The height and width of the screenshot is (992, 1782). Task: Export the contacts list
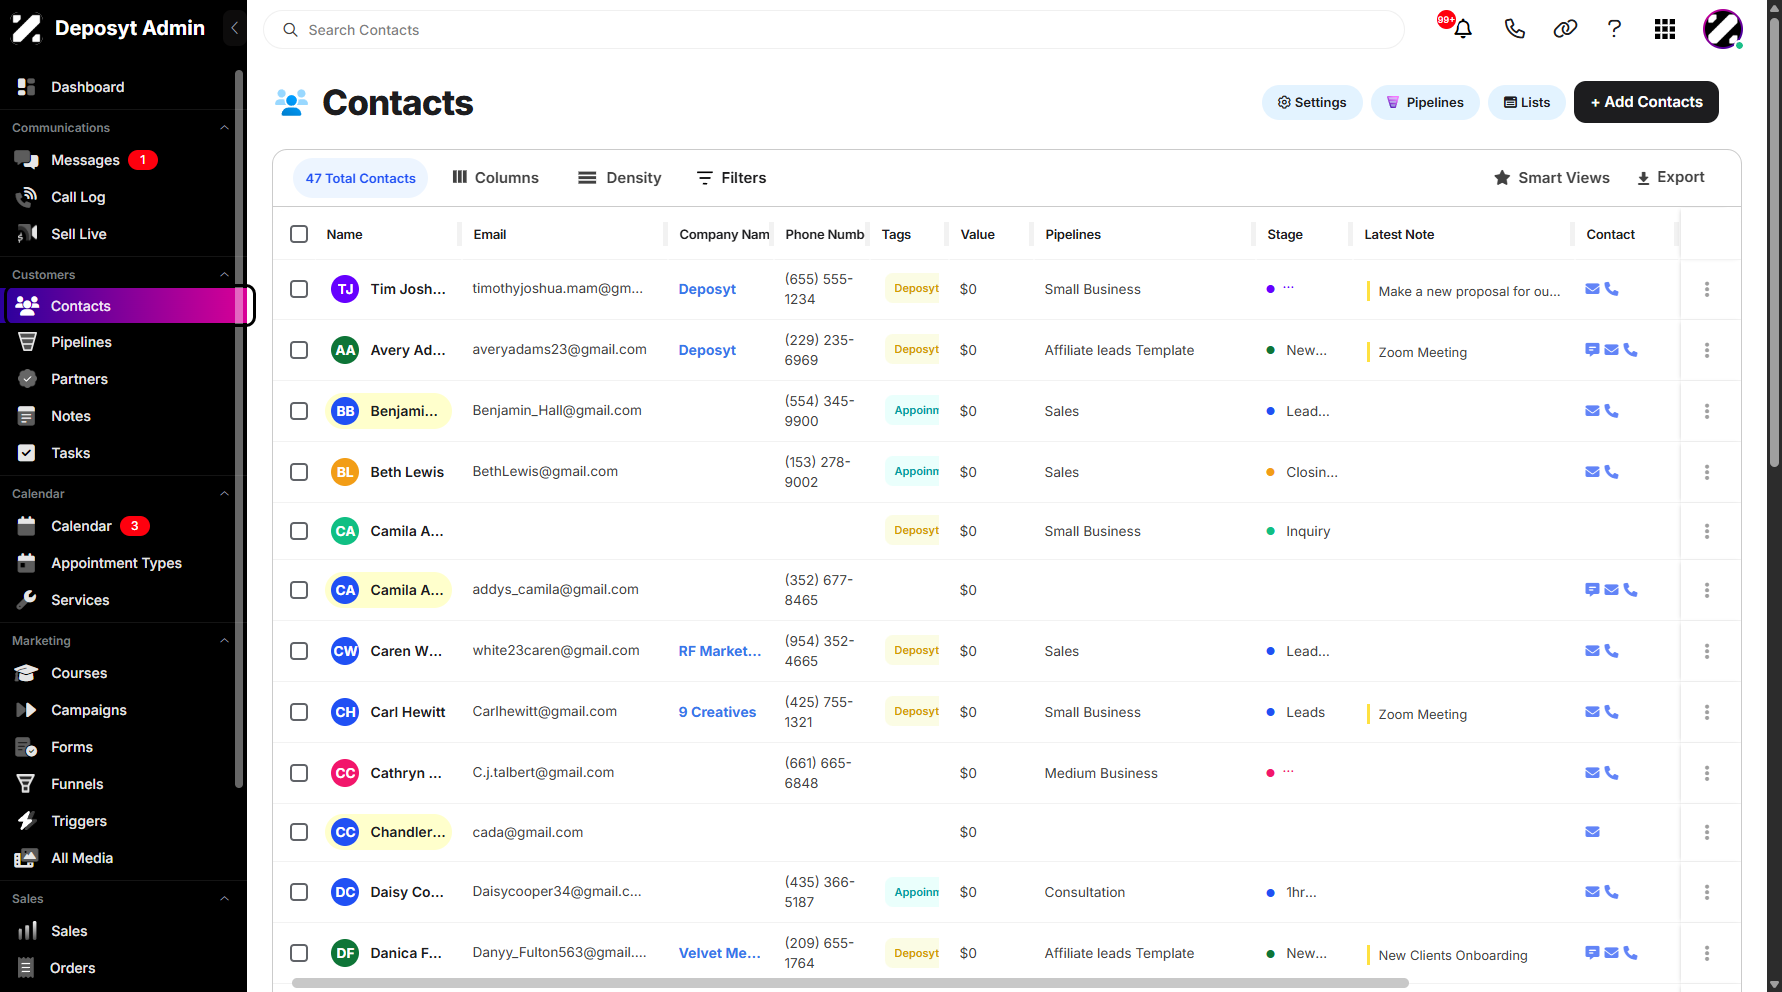point(1671,178)
